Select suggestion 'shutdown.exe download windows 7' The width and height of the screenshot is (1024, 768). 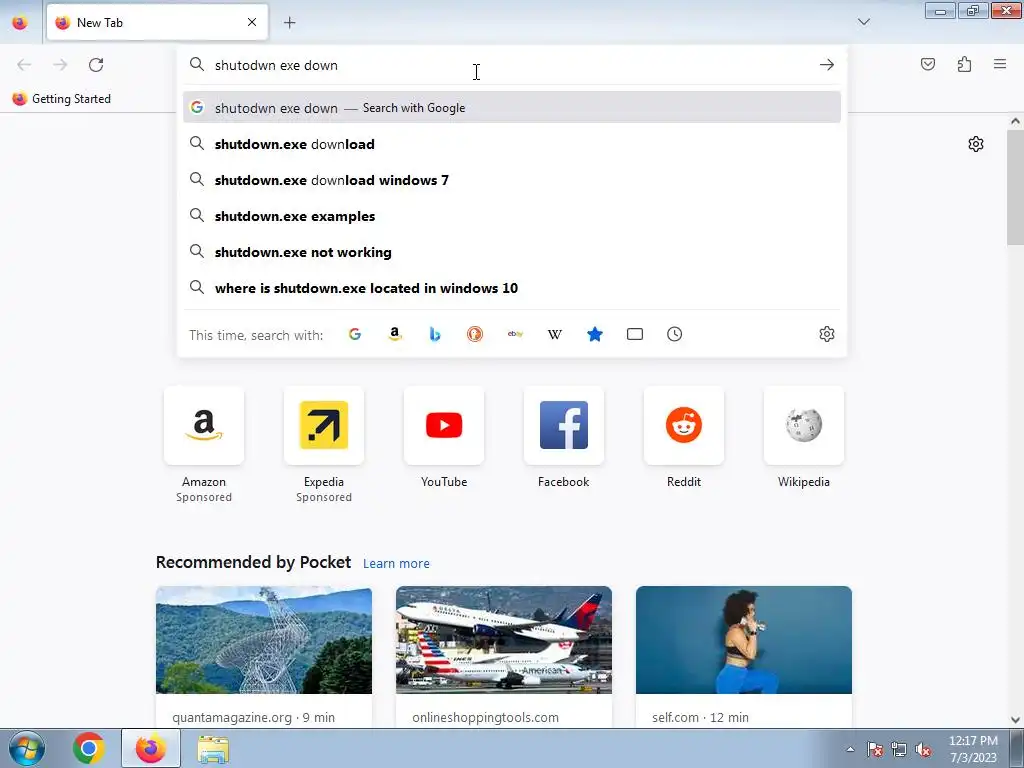(x=512, y=180)
